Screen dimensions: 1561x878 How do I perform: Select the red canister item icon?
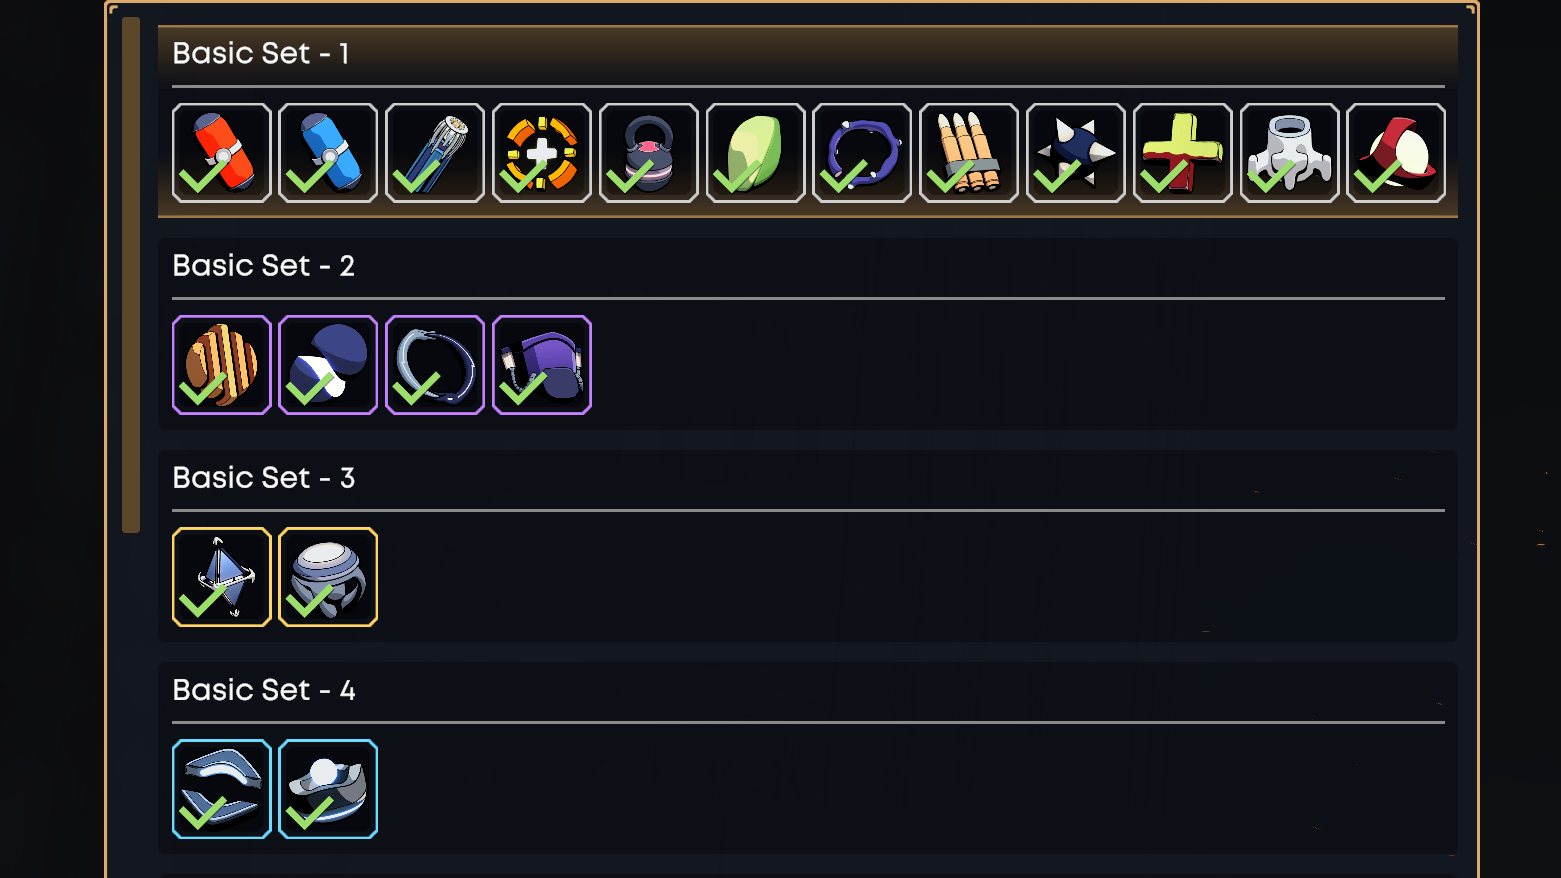pos(222,153)
